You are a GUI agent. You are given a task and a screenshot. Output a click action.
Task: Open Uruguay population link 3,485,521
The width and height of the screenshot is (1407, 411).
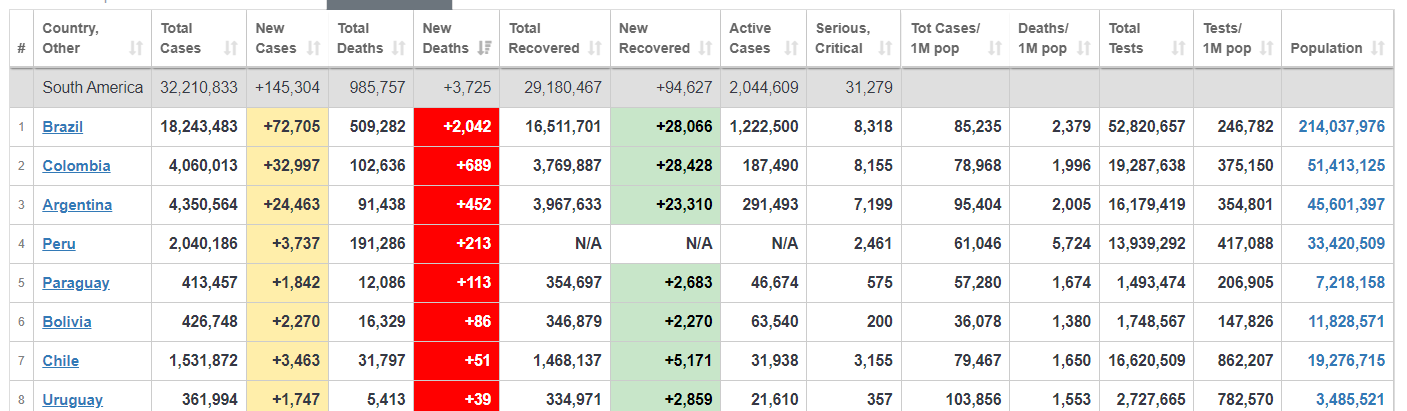pyautogui.click(x=1351, y=400)
